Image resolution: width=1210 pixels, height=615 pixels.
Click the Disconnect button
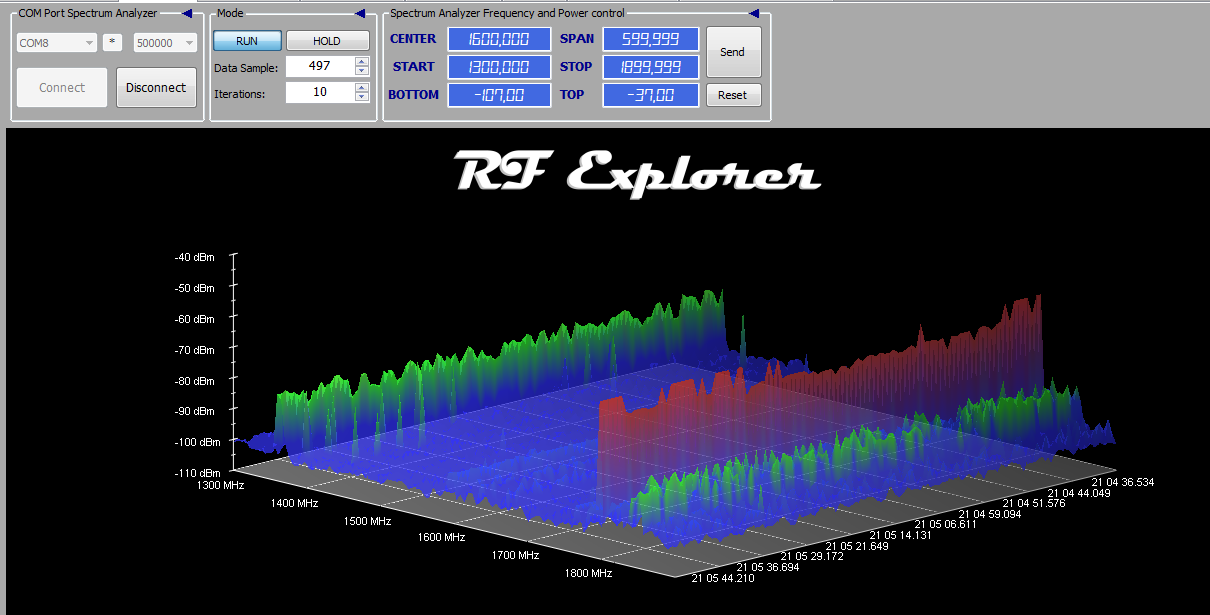156,87
